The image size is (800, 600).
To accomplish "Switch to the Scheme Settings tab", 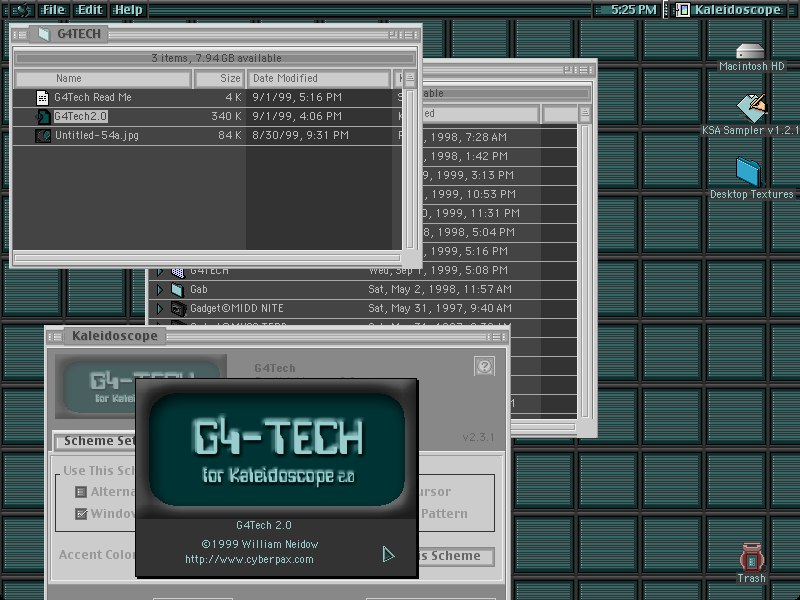I will pos(95,441).
